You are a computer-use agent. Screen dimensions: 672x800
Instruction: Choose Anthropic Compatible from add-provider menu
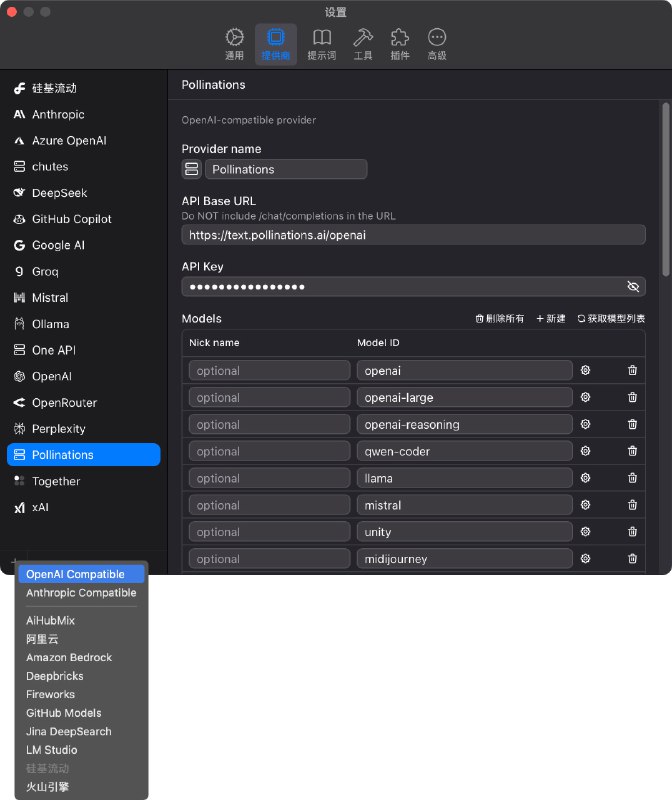[81, 593]
